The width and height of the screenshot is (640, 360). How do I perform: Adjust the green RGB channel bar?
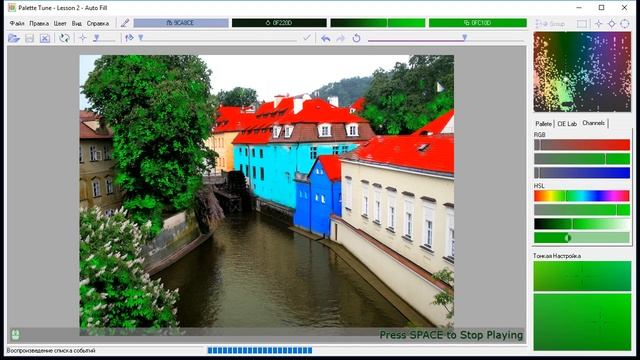click(582, 159)
